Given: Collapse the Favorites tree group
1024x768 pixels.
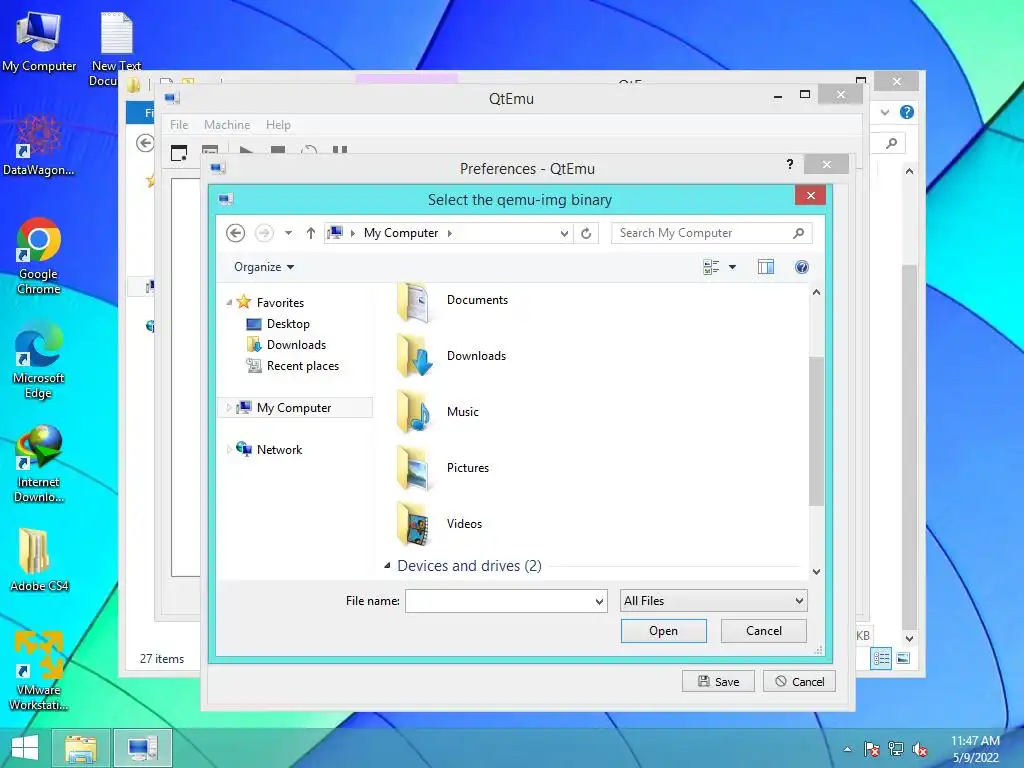Looking at the screenshot, I should [x=229, y=302].
